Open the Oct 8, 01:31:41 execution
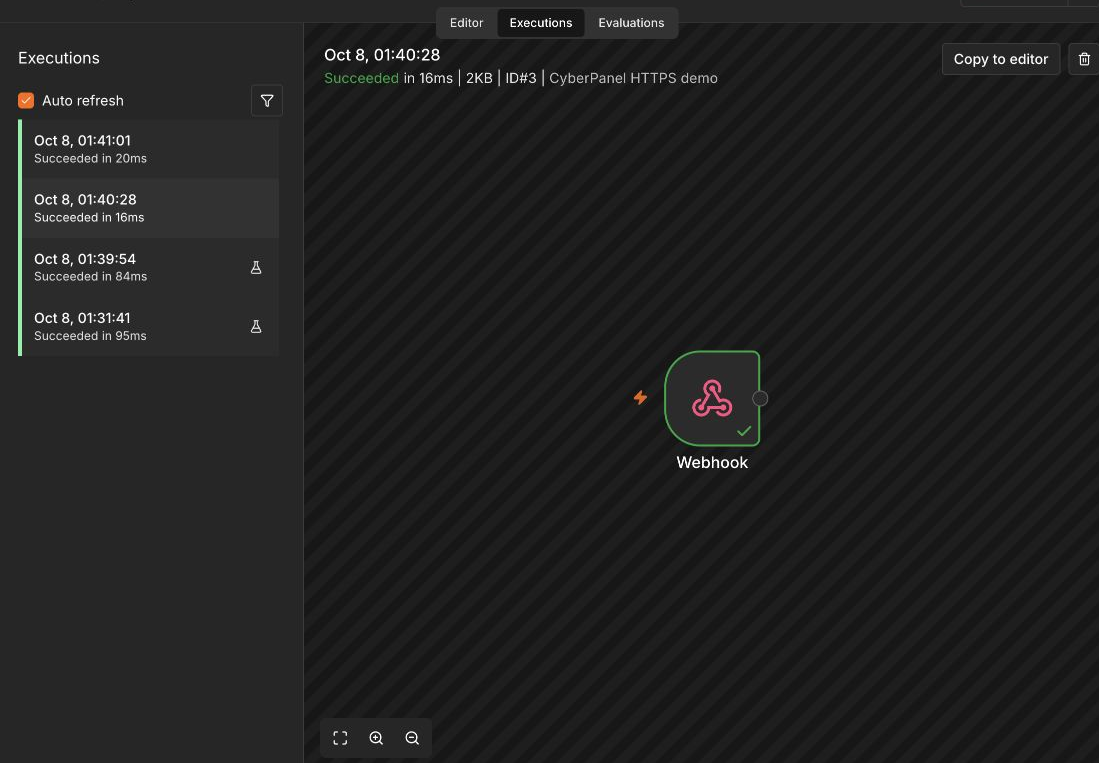This screenshot has width=1099, height=763. (149, 326)
